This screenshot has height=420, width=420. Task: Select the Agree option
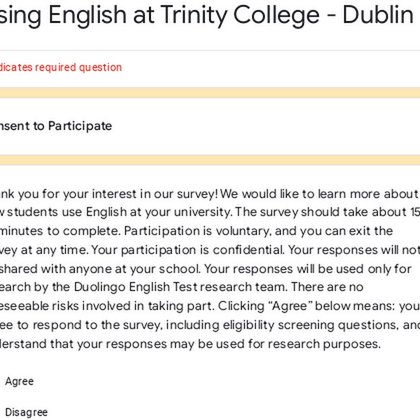19,381
